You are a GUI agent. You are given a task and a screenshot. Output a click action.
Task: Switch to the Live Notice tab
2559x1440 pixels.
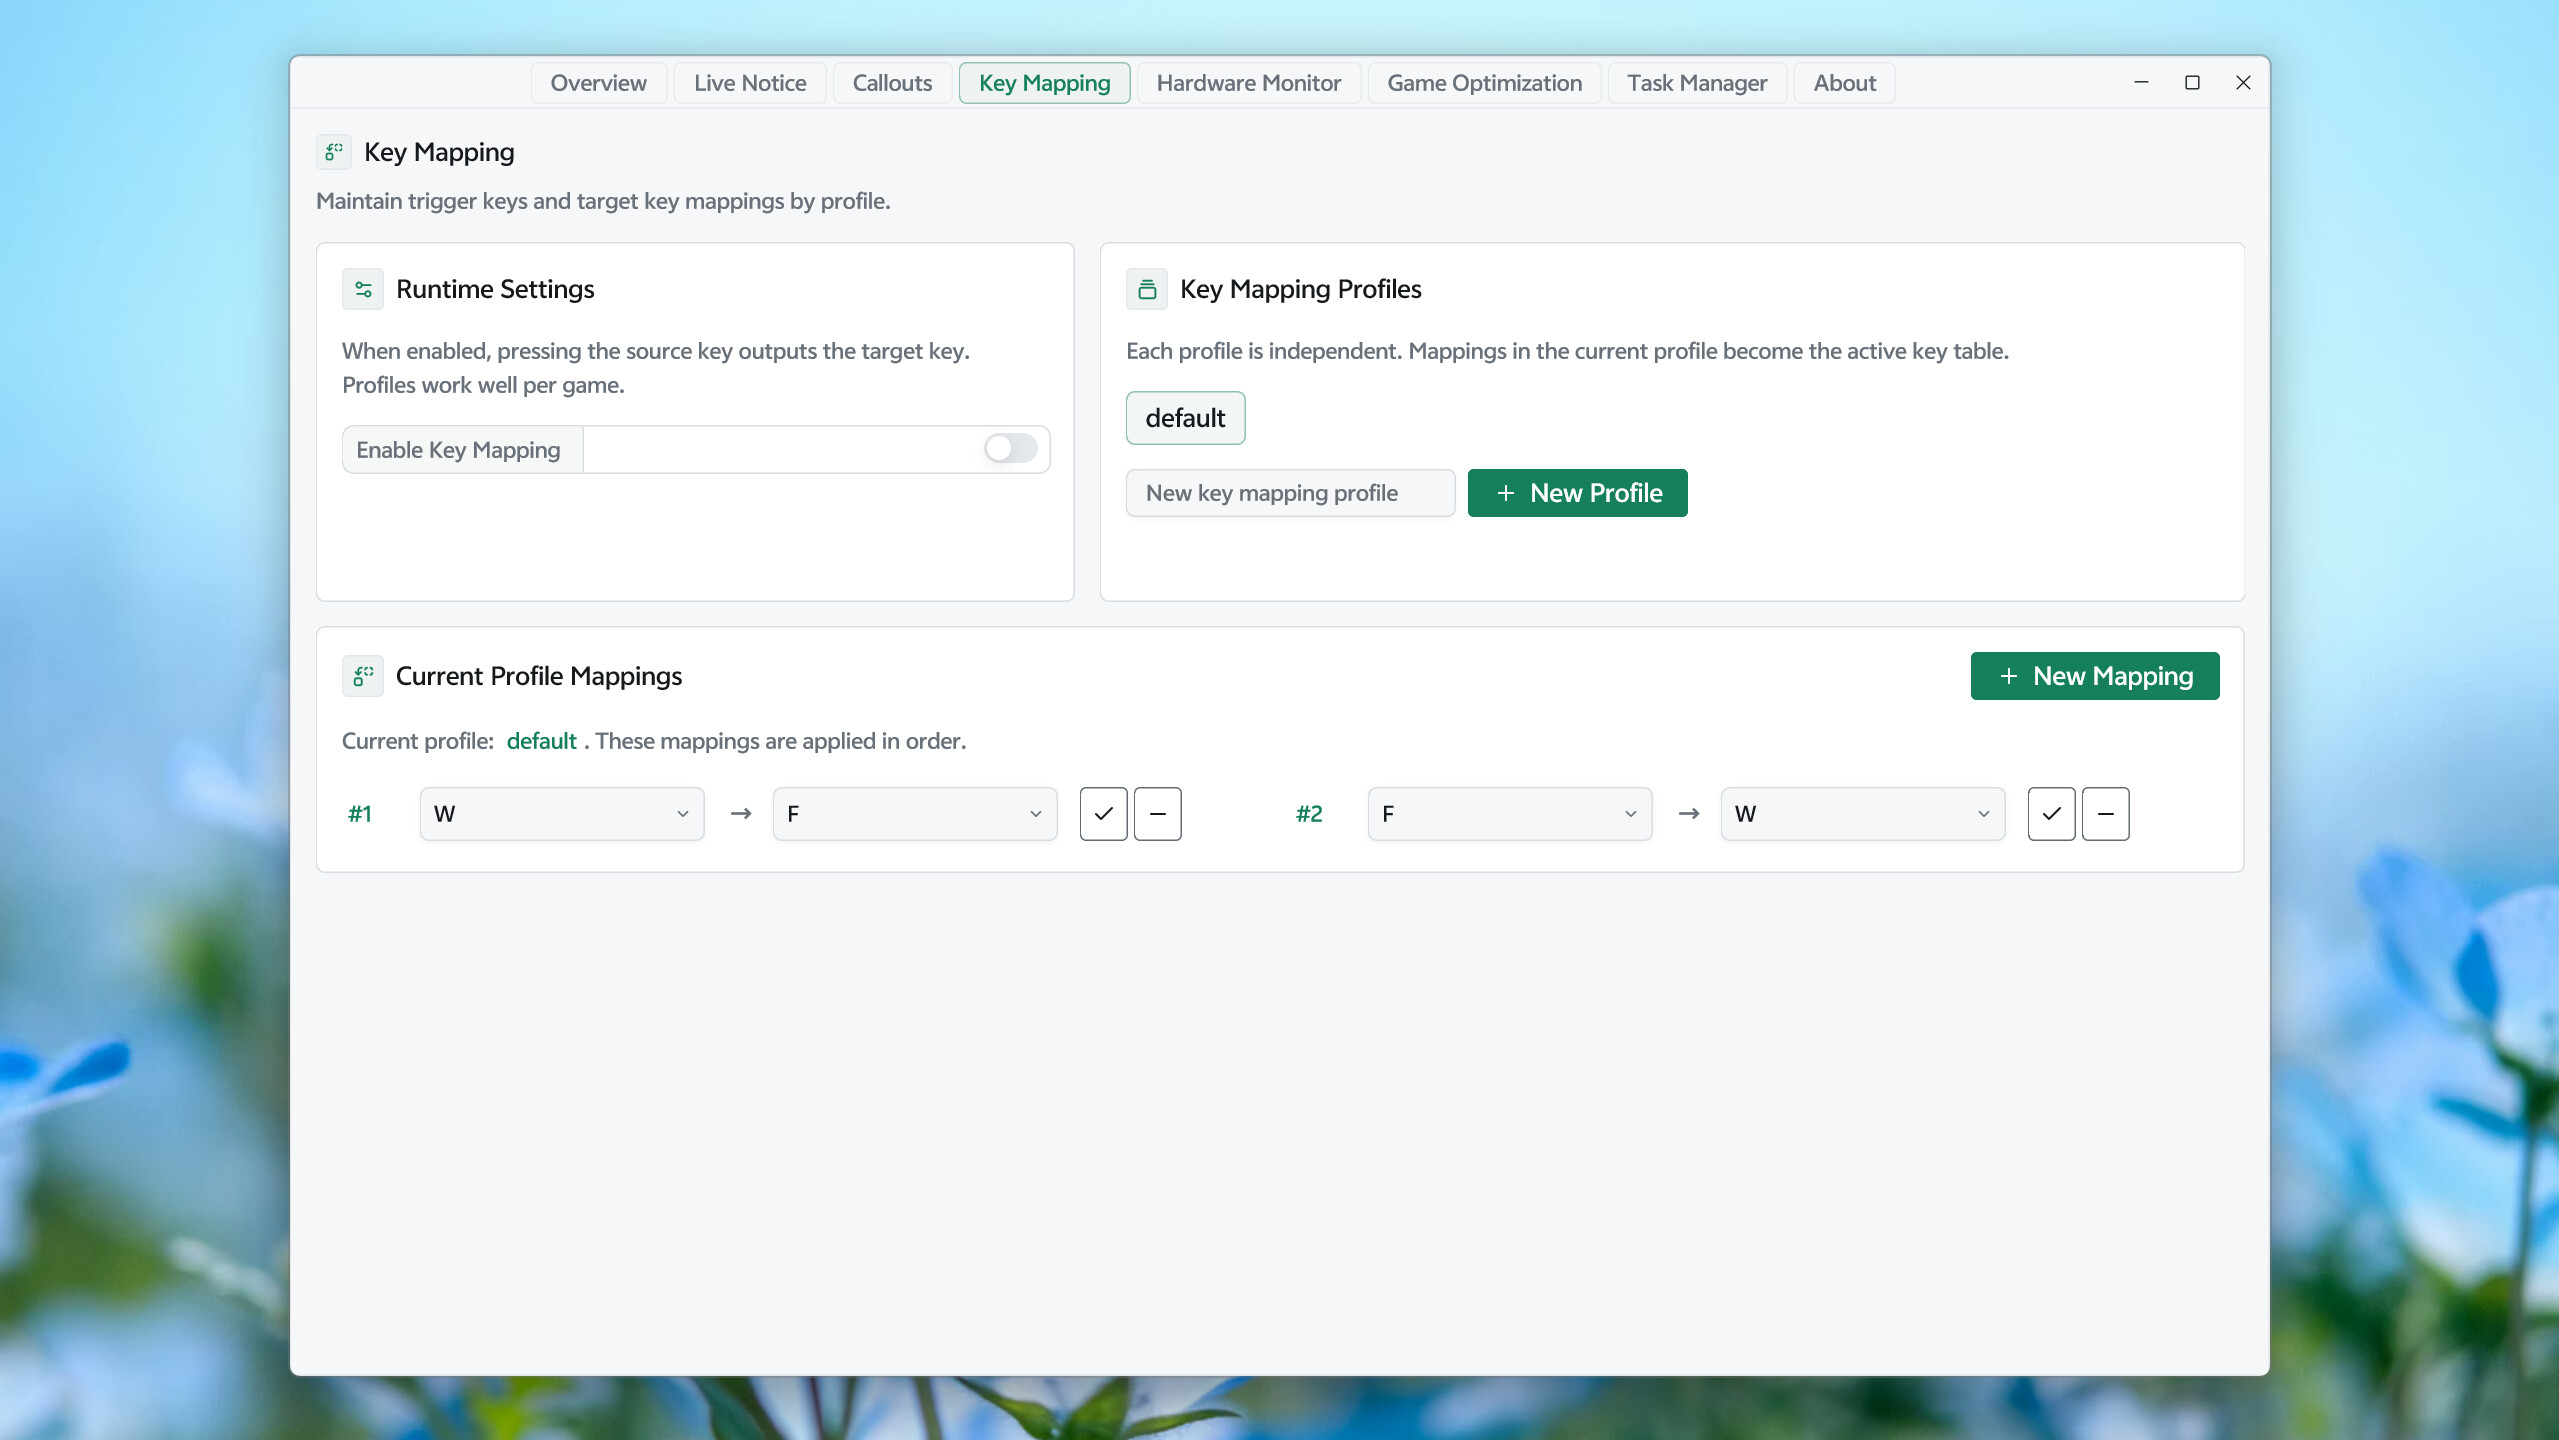[750, 83]
